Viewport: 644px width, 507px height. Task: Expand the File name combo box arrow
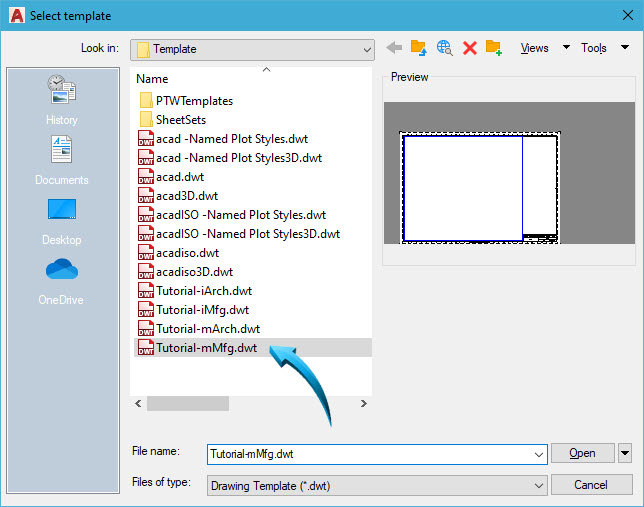coord(538,454)
